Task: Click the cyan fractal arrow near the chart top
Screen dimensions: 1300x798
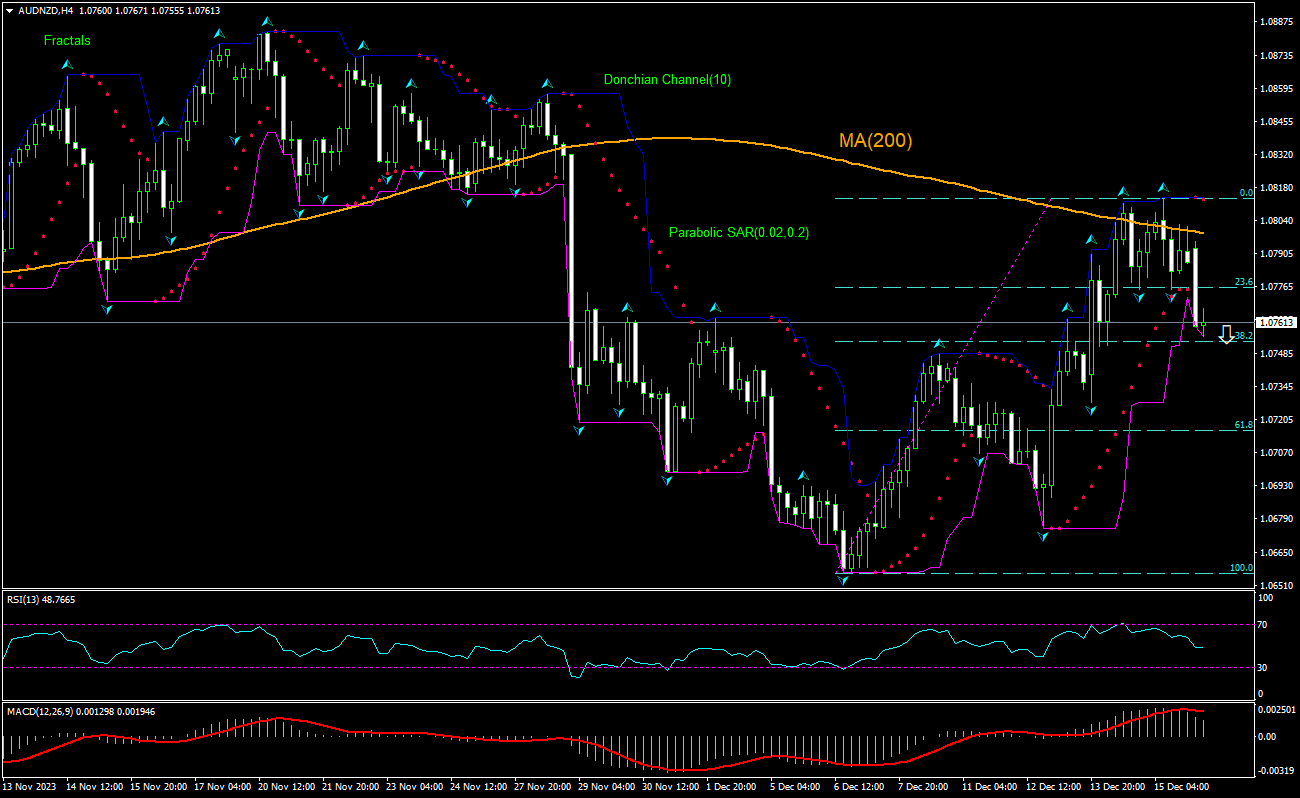Action: [266, 18]
